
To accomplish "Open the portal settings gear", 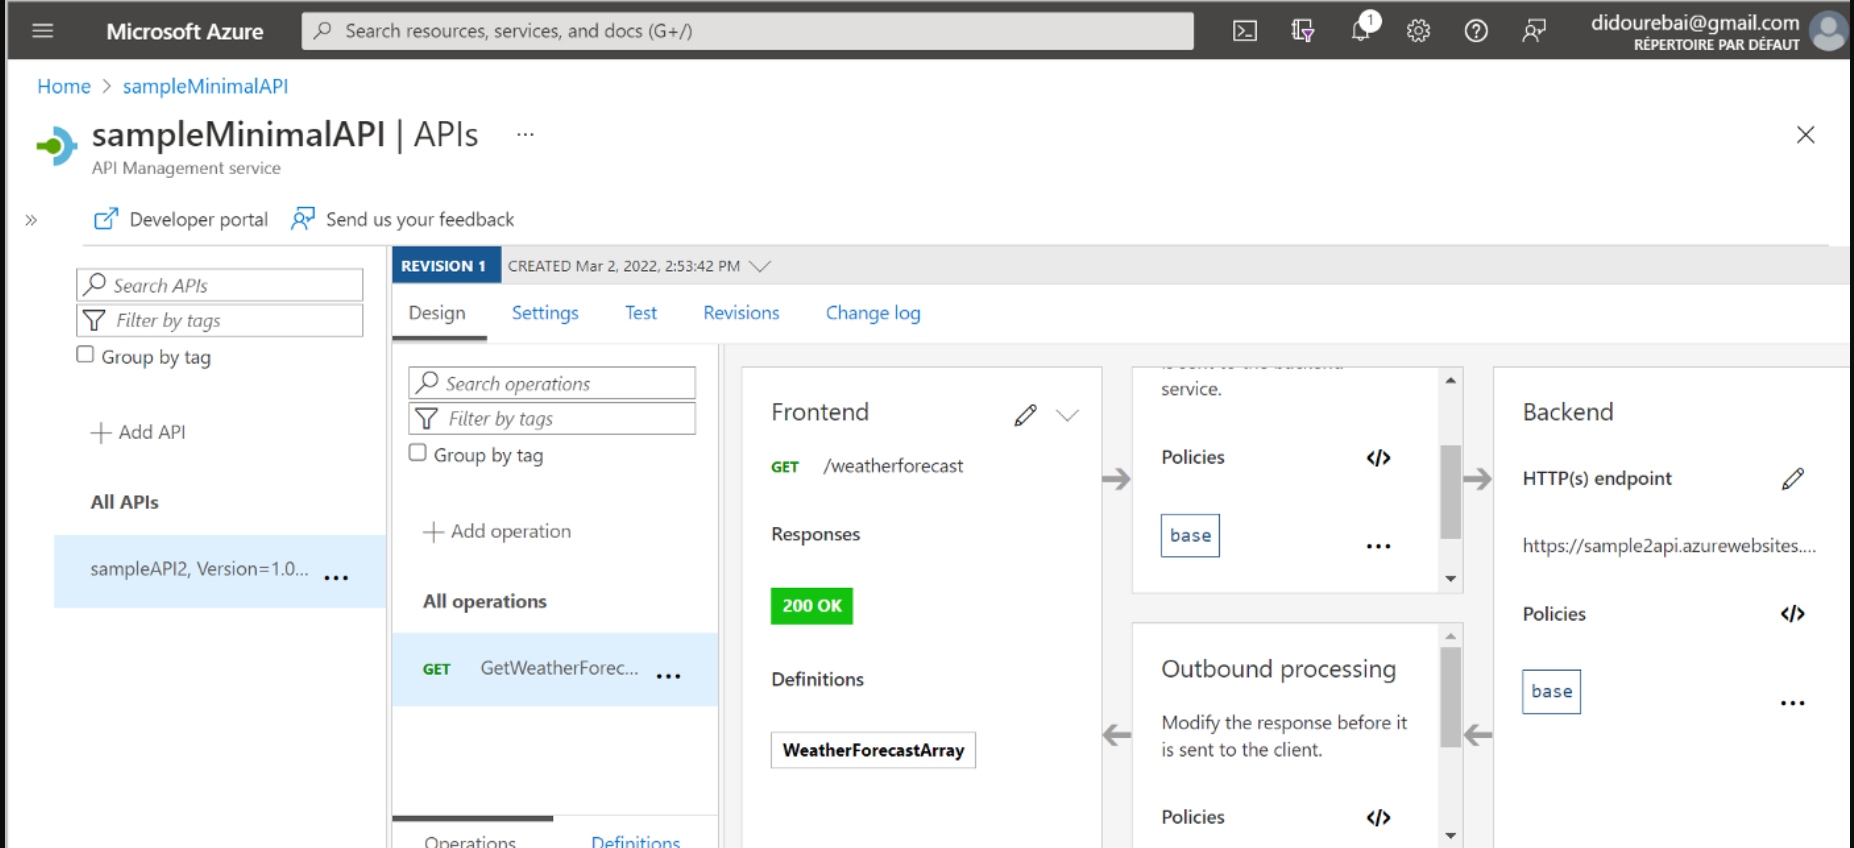I will pos(1418,31).
